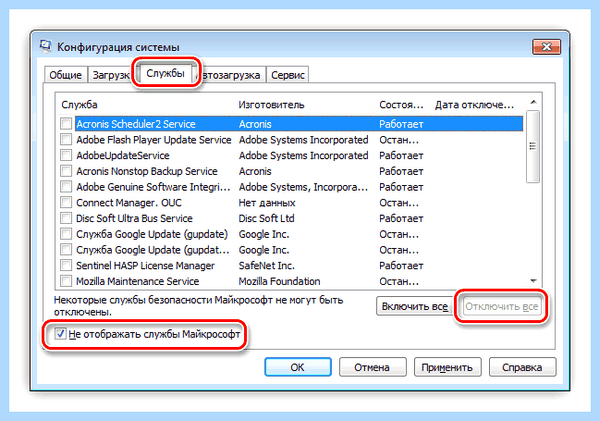Select Adobe Flash Player Update Service row
The height and width of the screenshot is (421, 600).
[291, 140]
